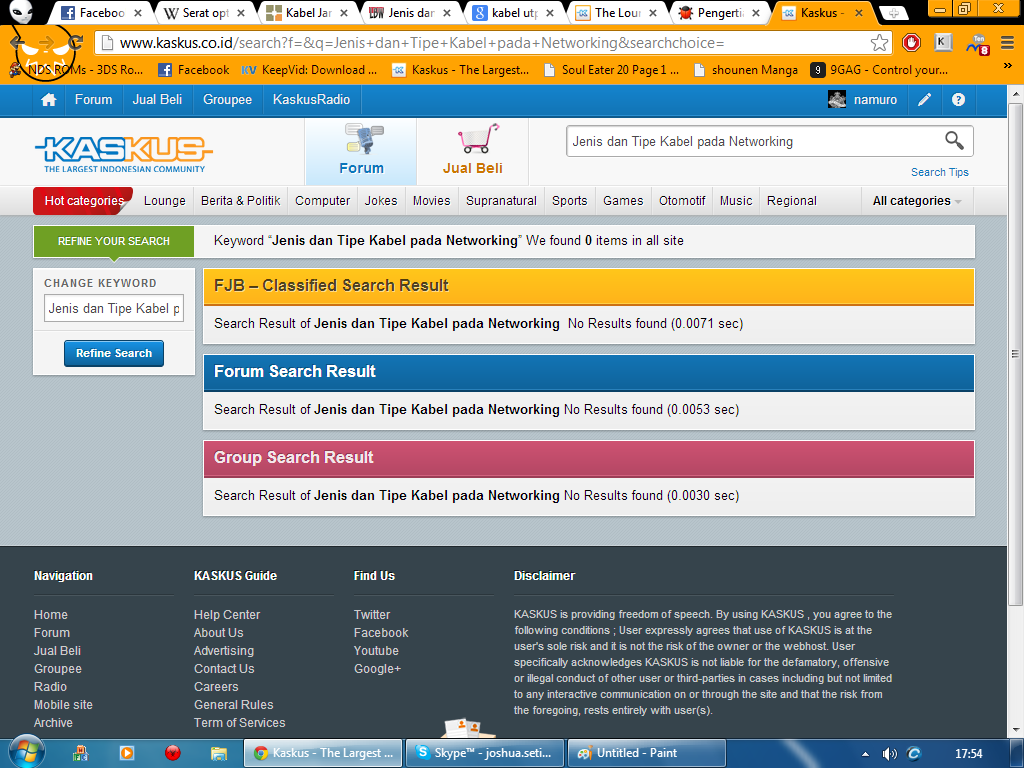Open the shounen Manga bookmark
The width and height of the screenshot is (1024, 768).
pyautogui.click(x=746, y=70)
